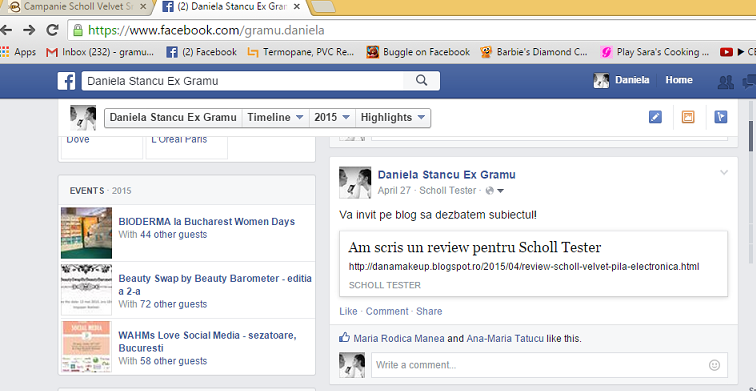Open Daniela profile link in header
Screen dimensions: 756x391
point(622,81)
